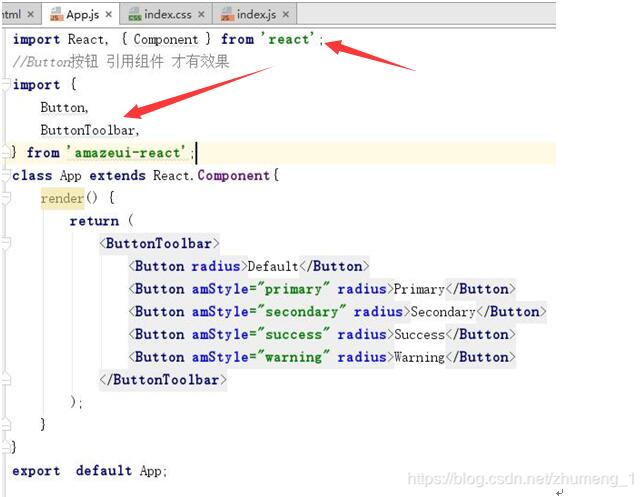Image resolution: width=643 pixels, height=497 pixels.
Task: Click the JS file icon on App.js tab
Action: pos(56,15)
